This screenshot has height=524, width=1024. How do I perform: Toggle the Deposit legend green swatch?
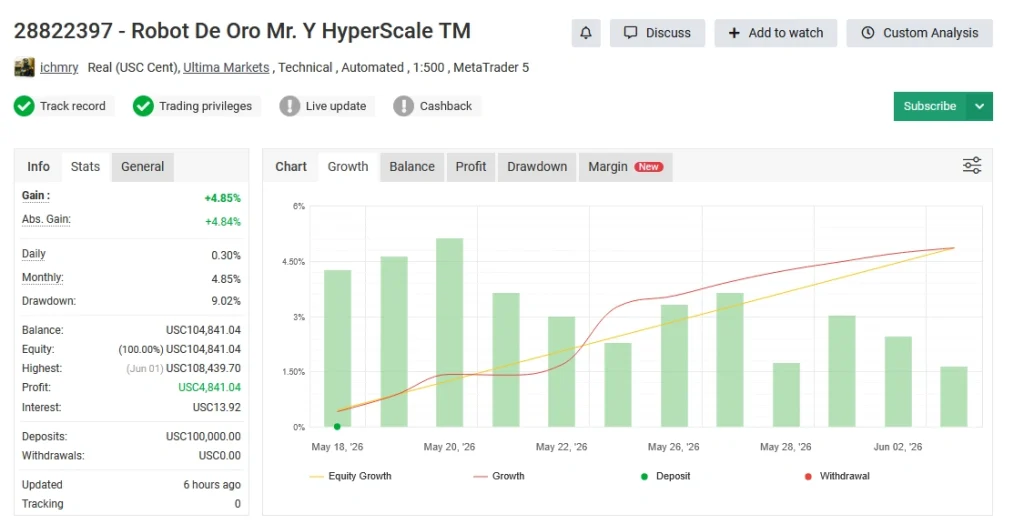pyautogui.click(x=645, y=477)
